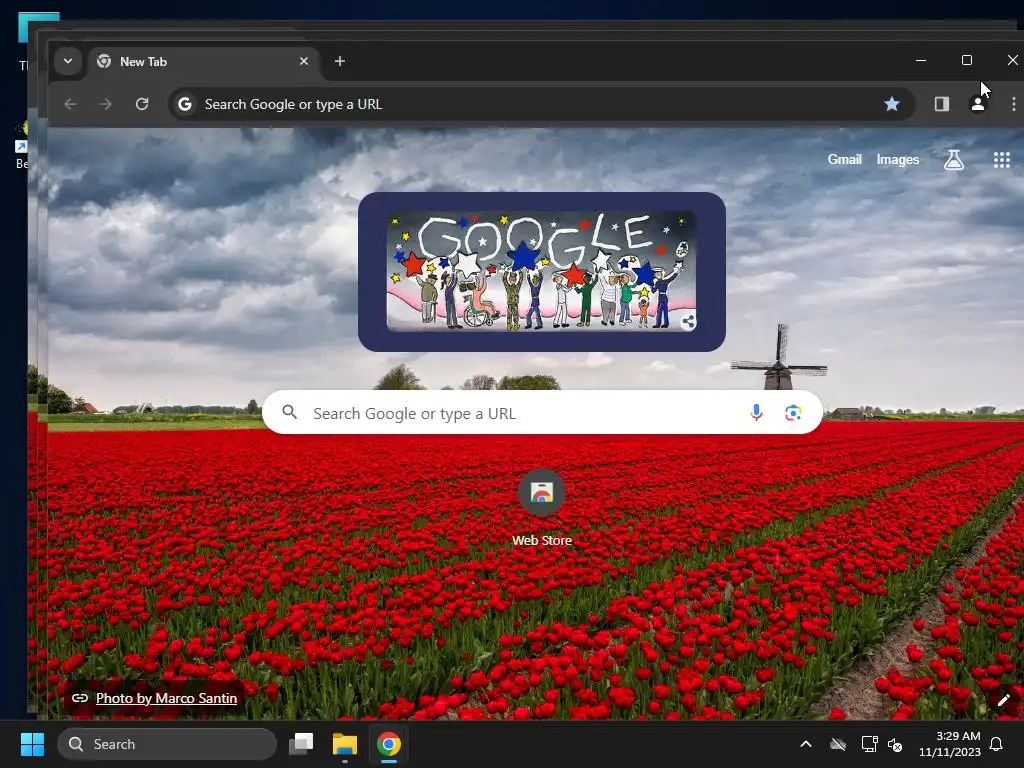Open the tab search dropdown arrow
The width and height of the screenshot is (1024, 768).
[x=68, y=61]
